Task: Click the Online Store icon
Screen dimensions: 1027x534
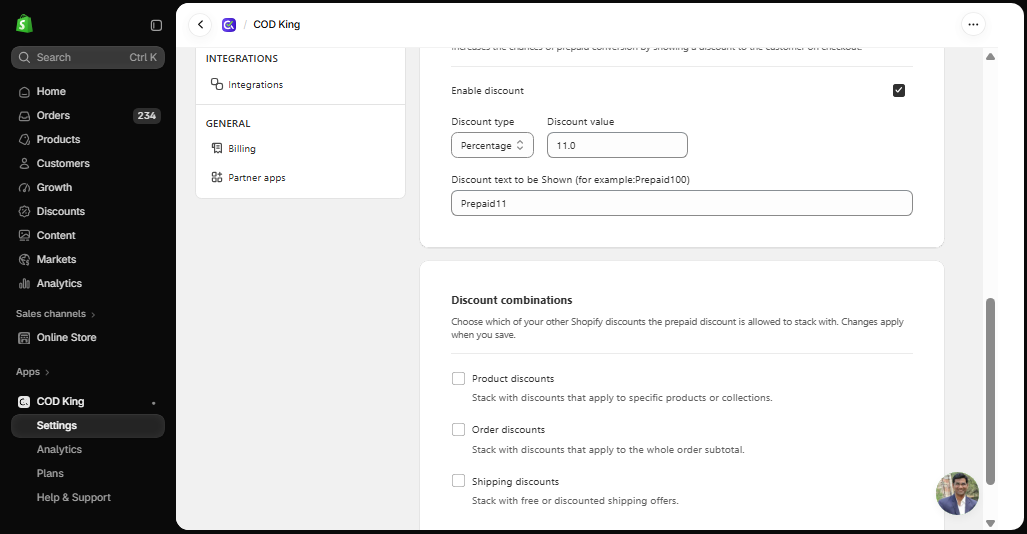Action: click(x=24, y=338)
